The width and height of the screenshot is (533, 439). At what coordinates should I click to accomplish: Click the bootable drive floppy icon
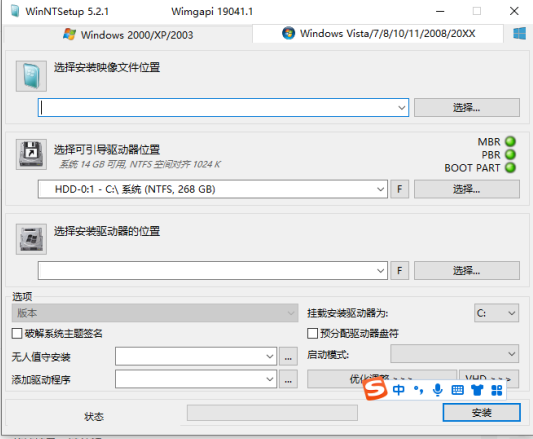click(x=31, y=154)
